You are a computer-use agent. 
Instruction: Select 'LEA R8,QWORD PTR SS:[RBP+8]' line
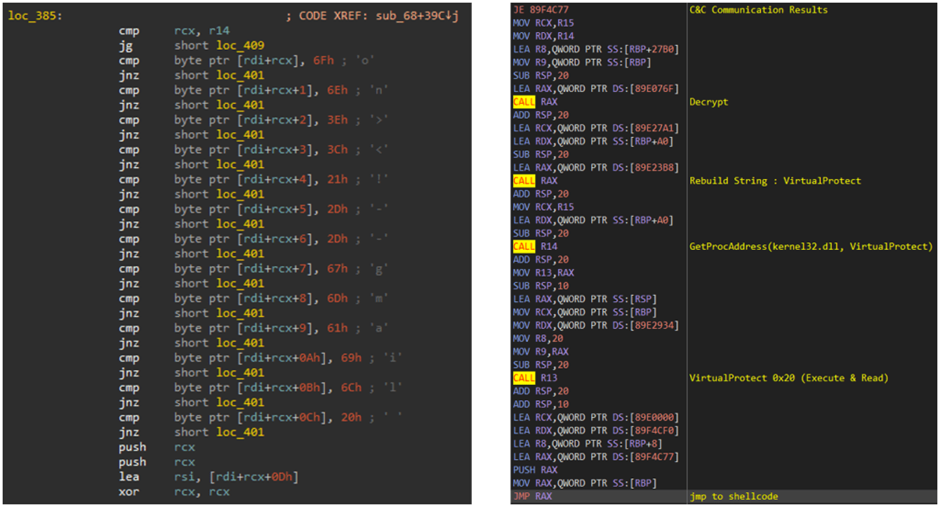pos(588,443)
